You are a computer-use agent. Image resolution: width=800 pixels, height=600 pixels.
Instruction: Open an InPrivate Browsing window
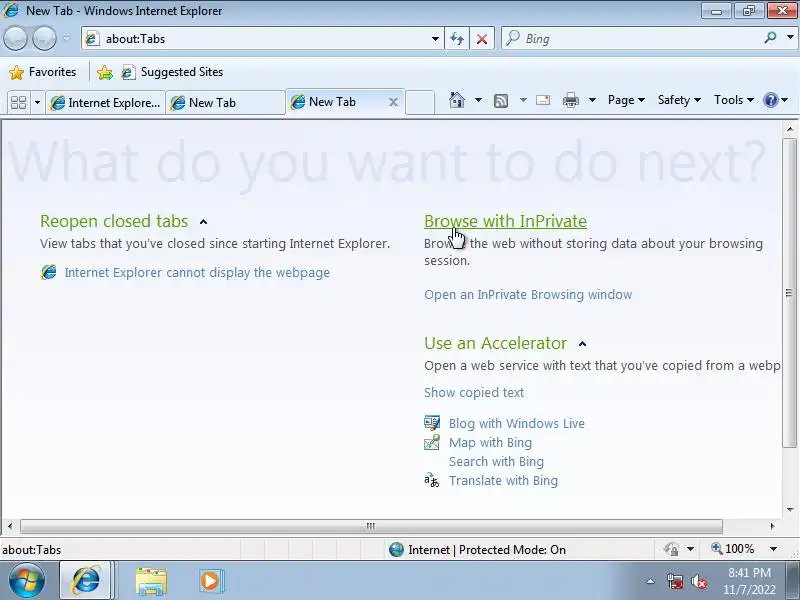click(x=528, y=294)
